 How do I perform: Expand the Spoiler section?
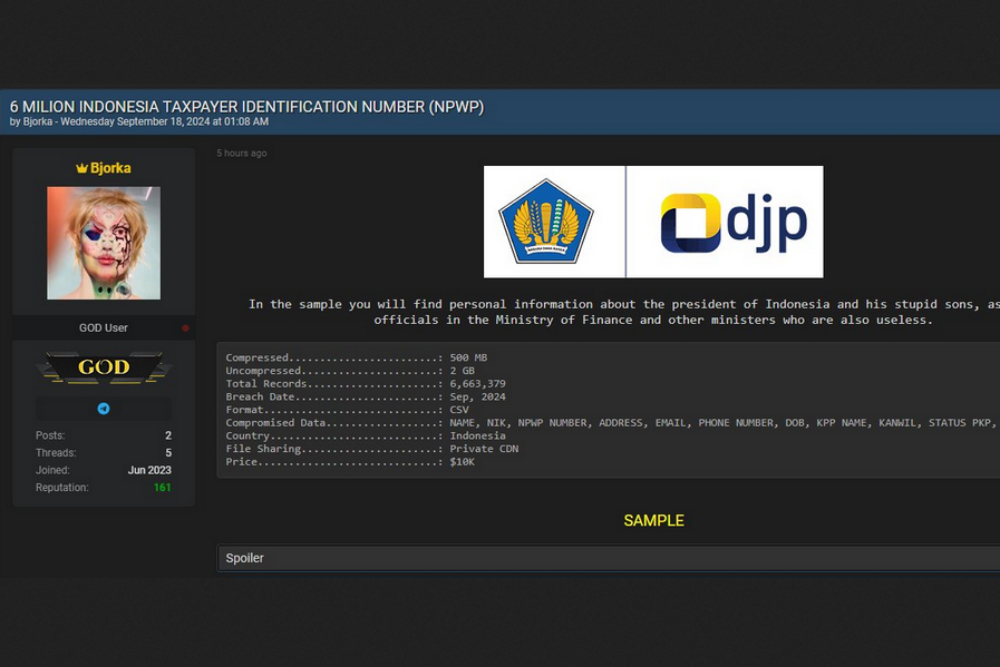click(x=609, y=558)
